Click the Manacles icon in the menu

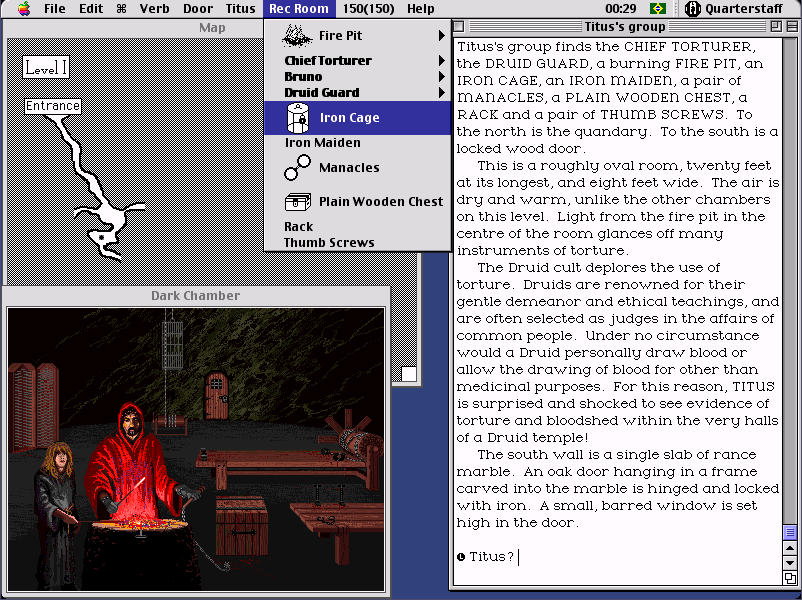pyautogui.click(x=297, y=168)
